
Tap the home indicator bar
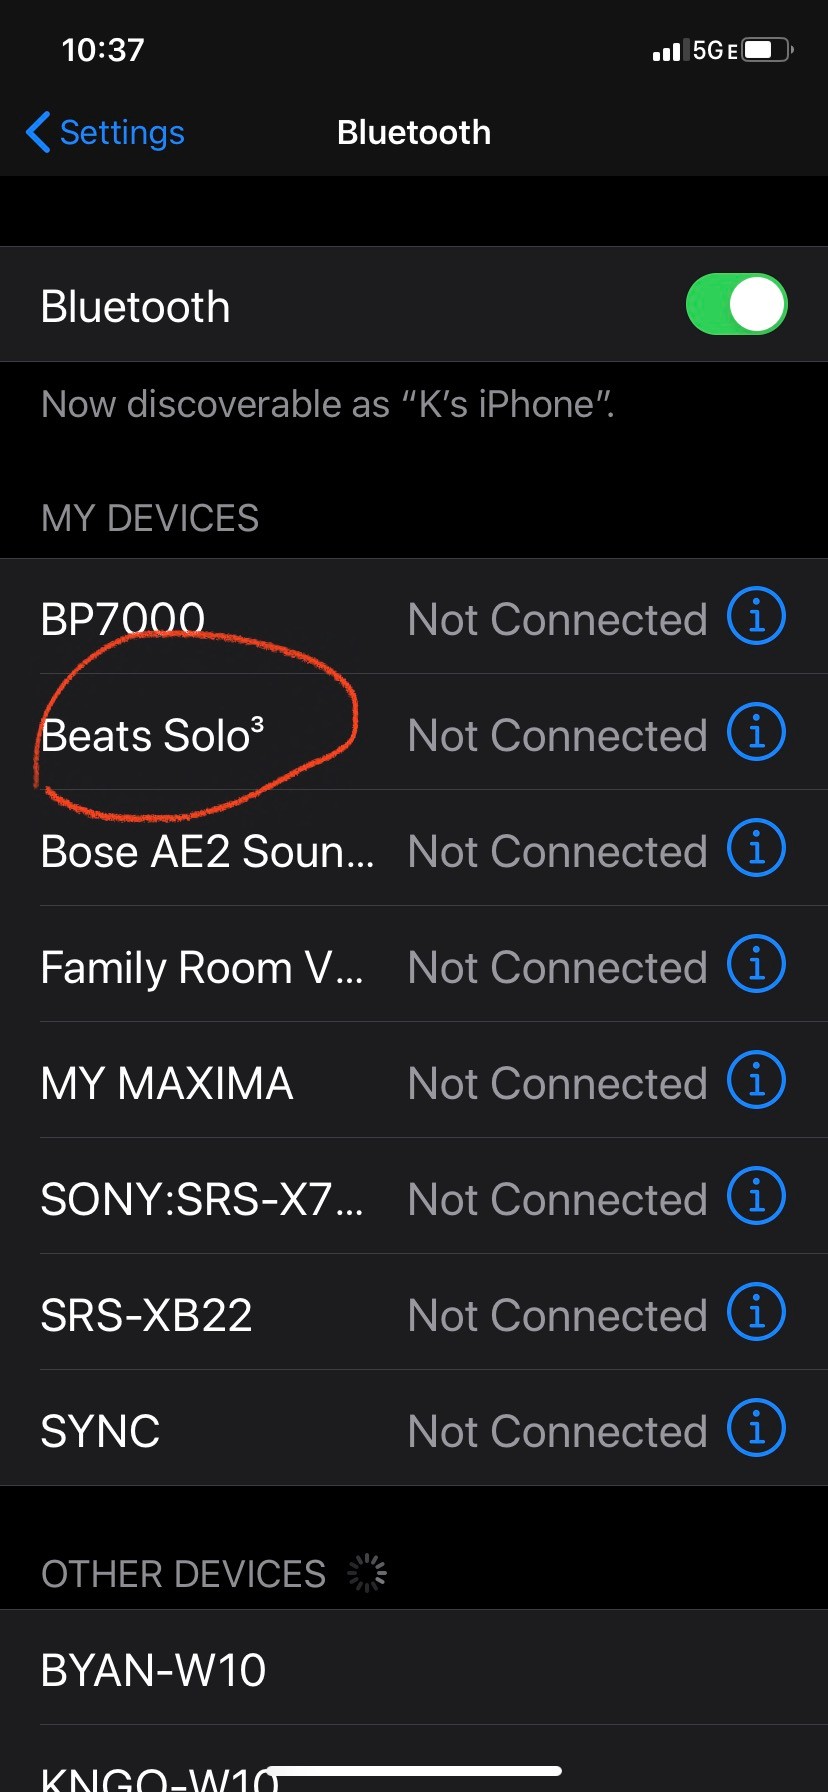[x=414, y=1771]
